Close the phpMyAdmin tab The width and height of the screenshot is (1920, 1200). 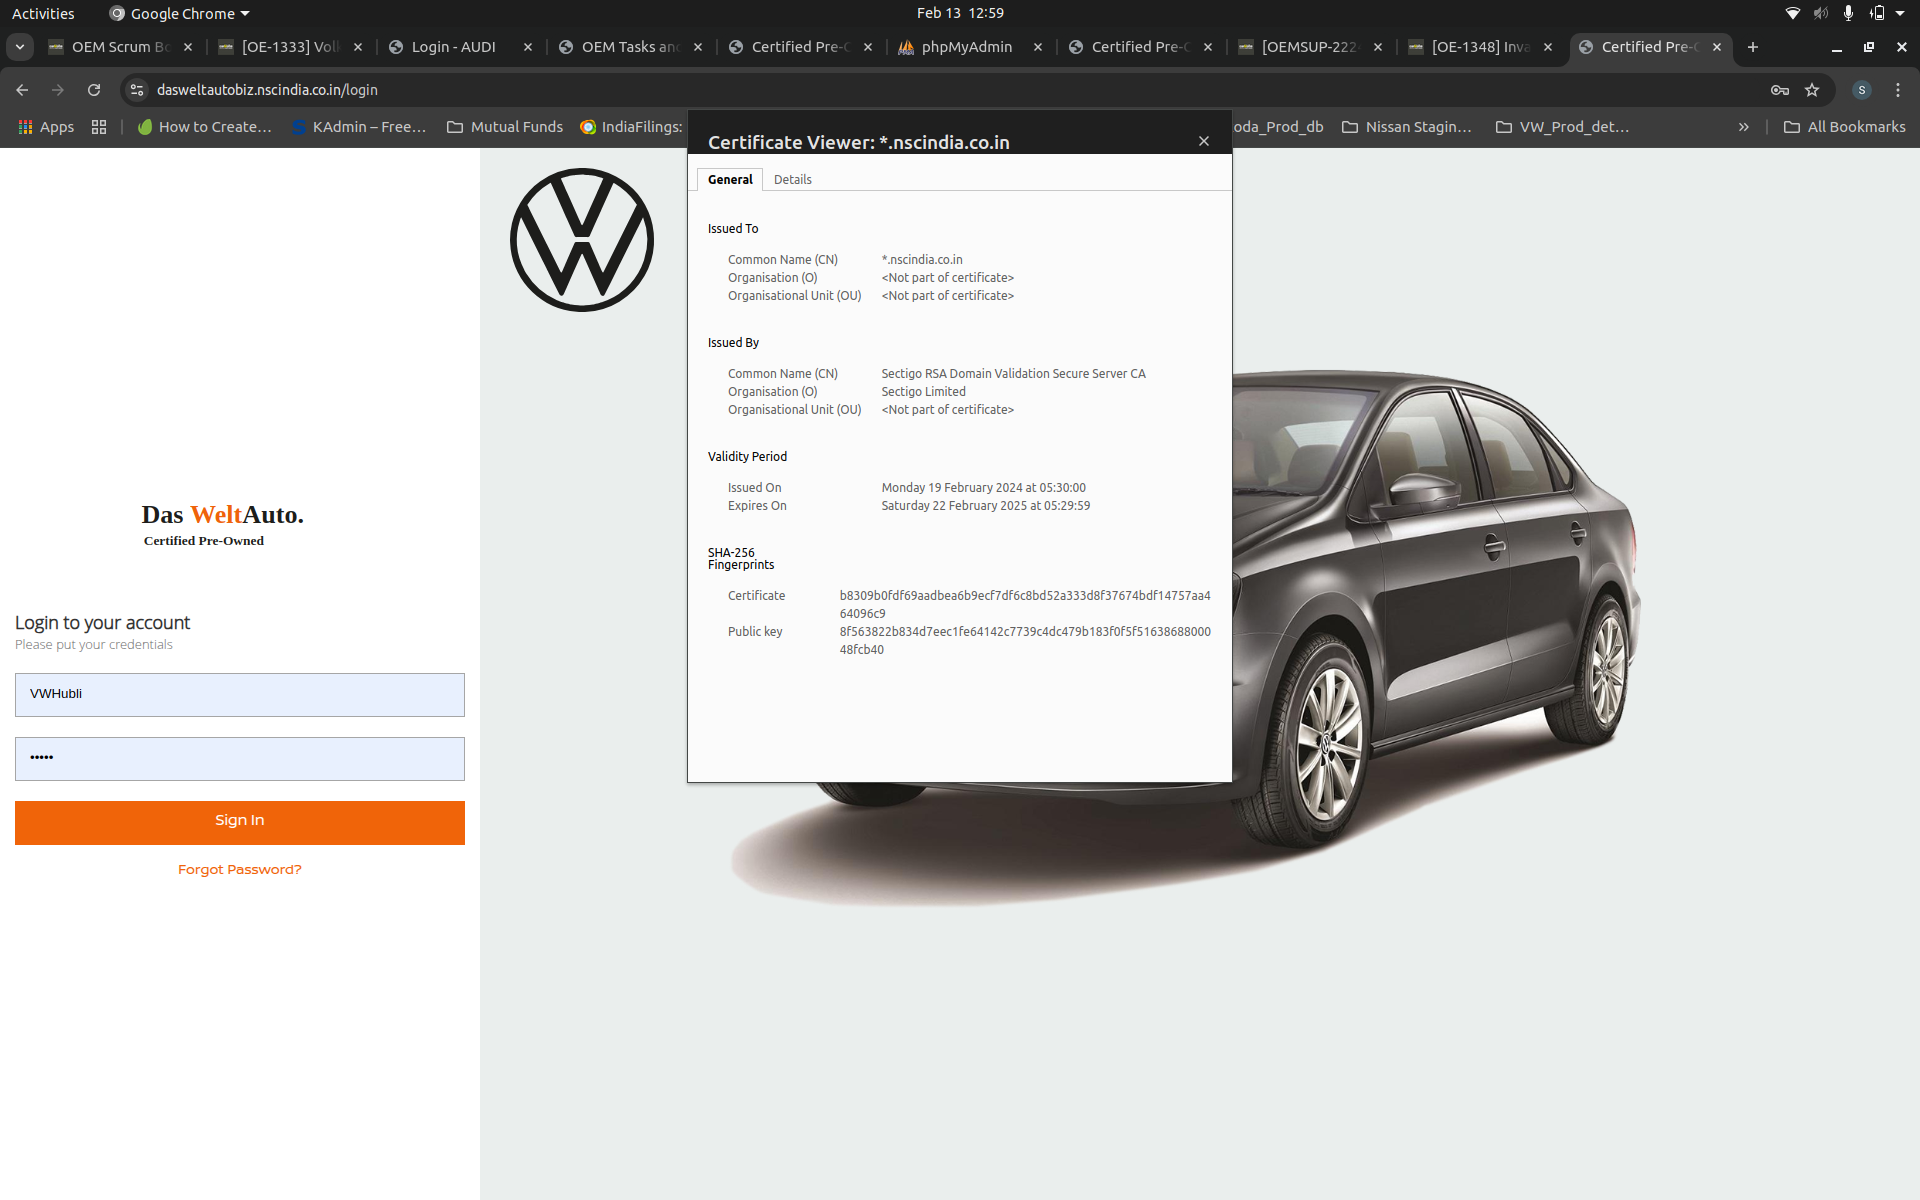tap(1038, 47)
